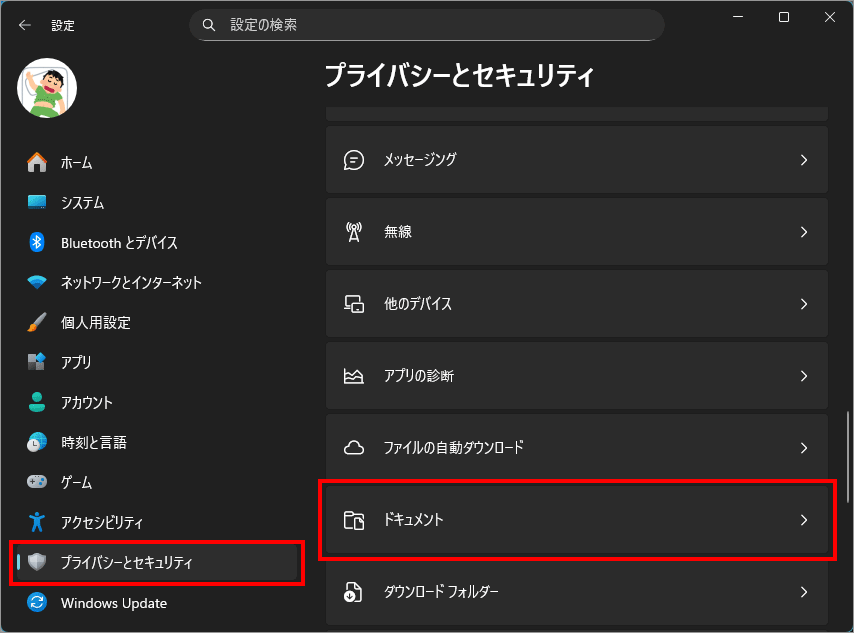854x633 pixels.
Task: Click the メッセージング chat bubble icon
Action: pyautogui.click(x=354, y=160)
